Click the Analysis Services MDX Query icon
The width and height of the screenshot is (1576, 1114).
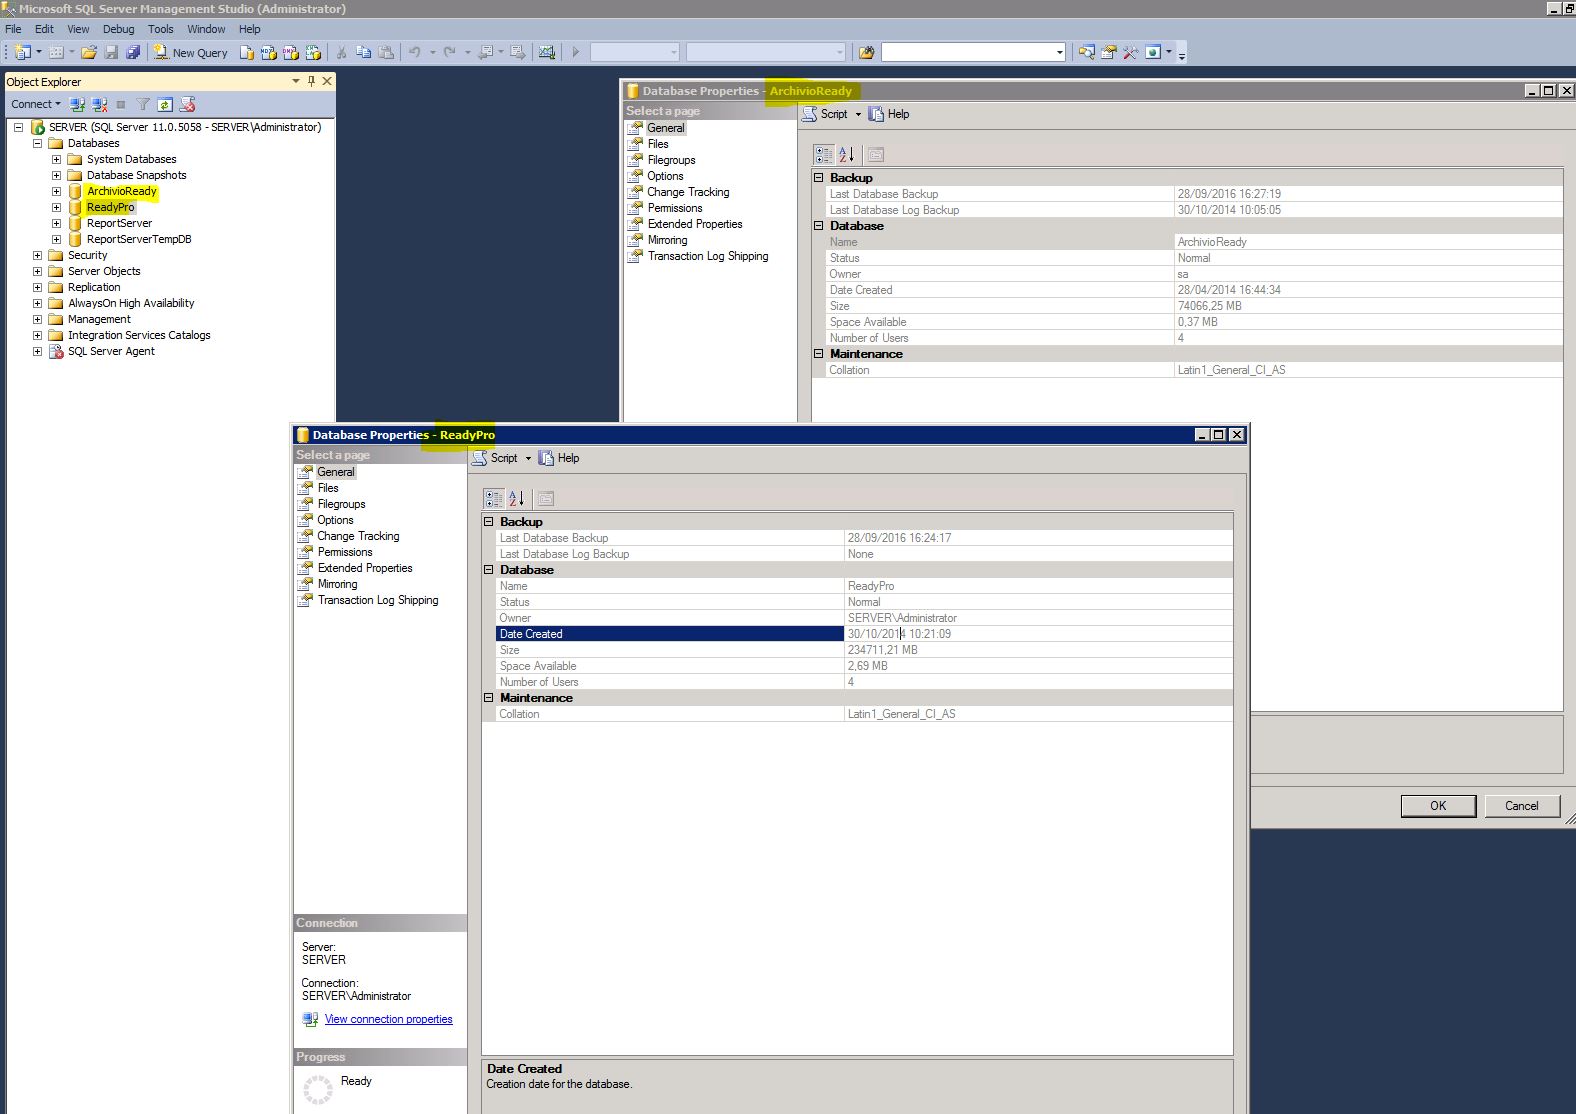tap(268, 52)
